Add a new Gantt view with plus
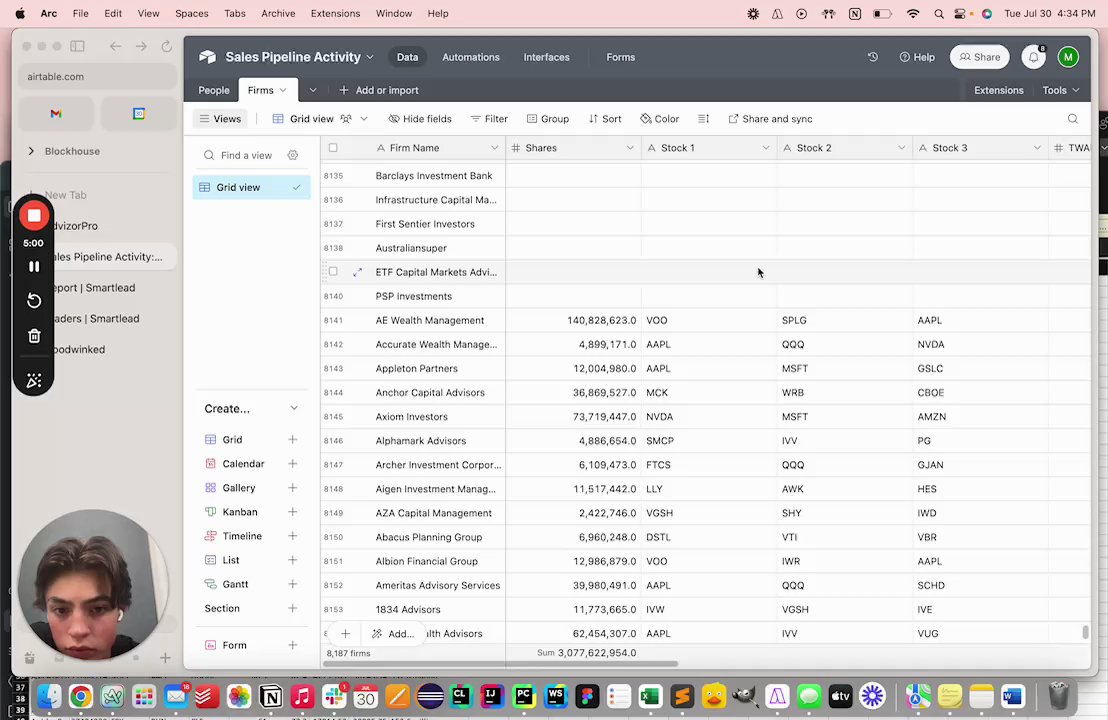 (293, 584)
